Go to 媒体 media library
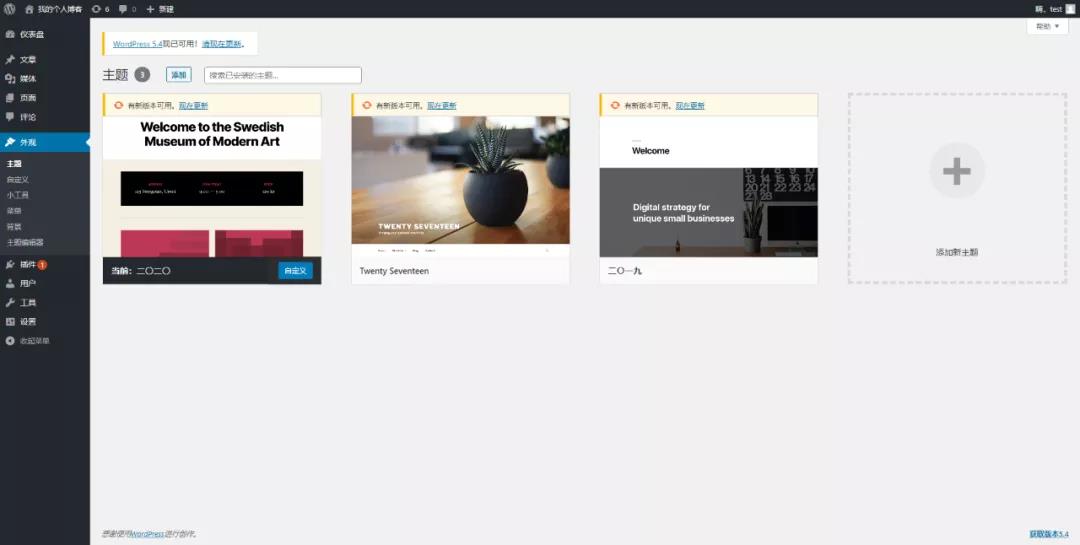The height and width of the screenshot is (545, 1080). (x=28, y=79)
